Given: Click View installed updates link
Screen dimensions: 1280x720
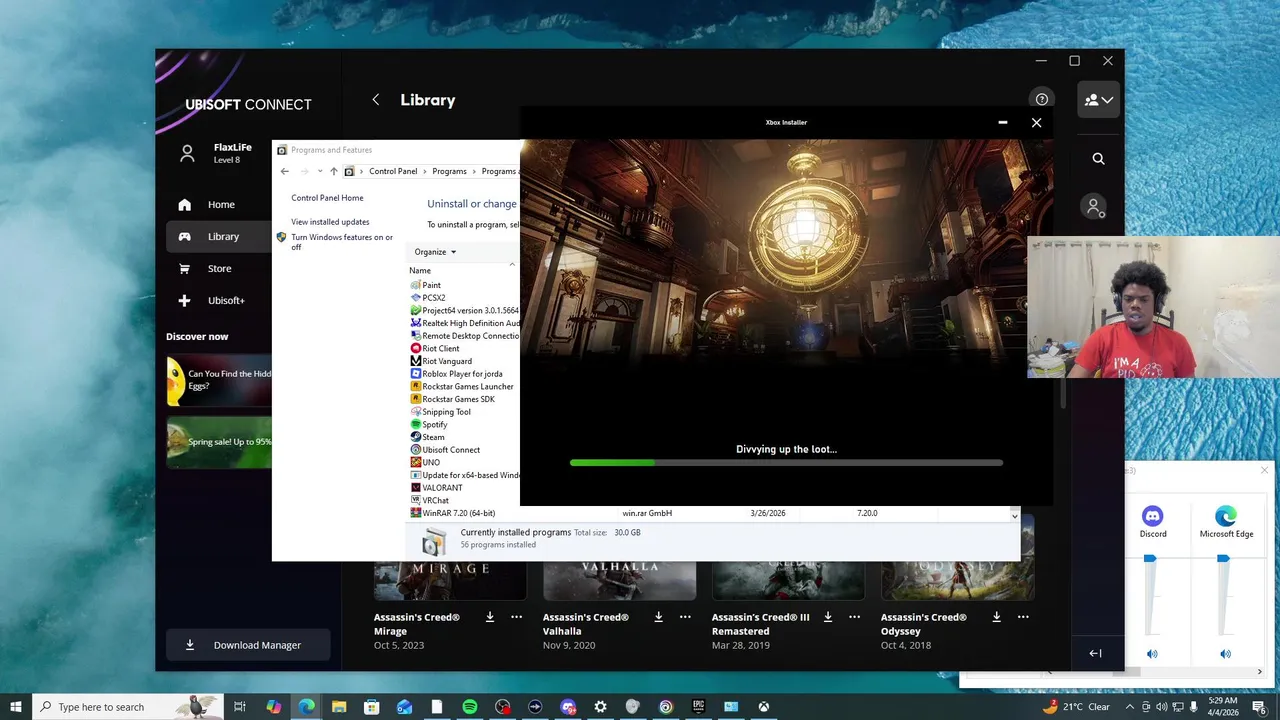Looking at the screenshot, I should pos(330,222).
